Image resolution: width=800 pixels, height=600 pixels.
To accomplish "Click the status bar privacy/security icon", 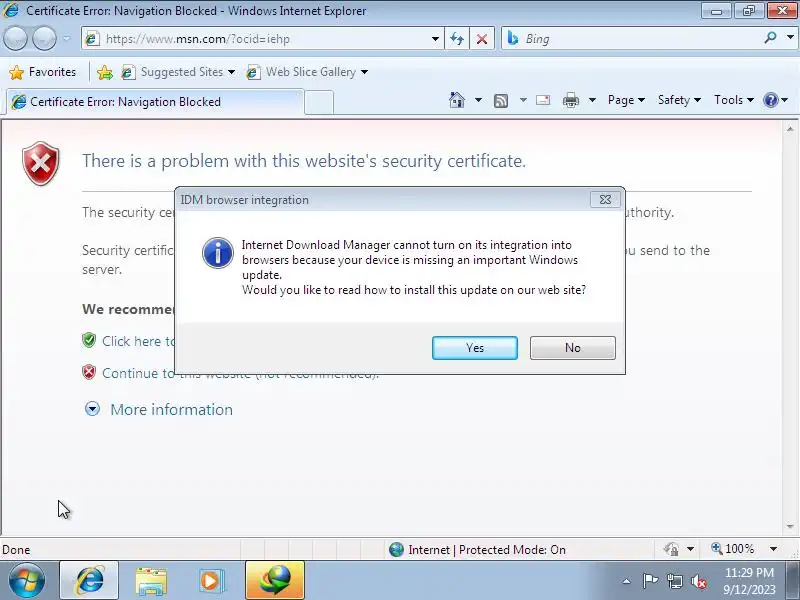I will point(671,549).
